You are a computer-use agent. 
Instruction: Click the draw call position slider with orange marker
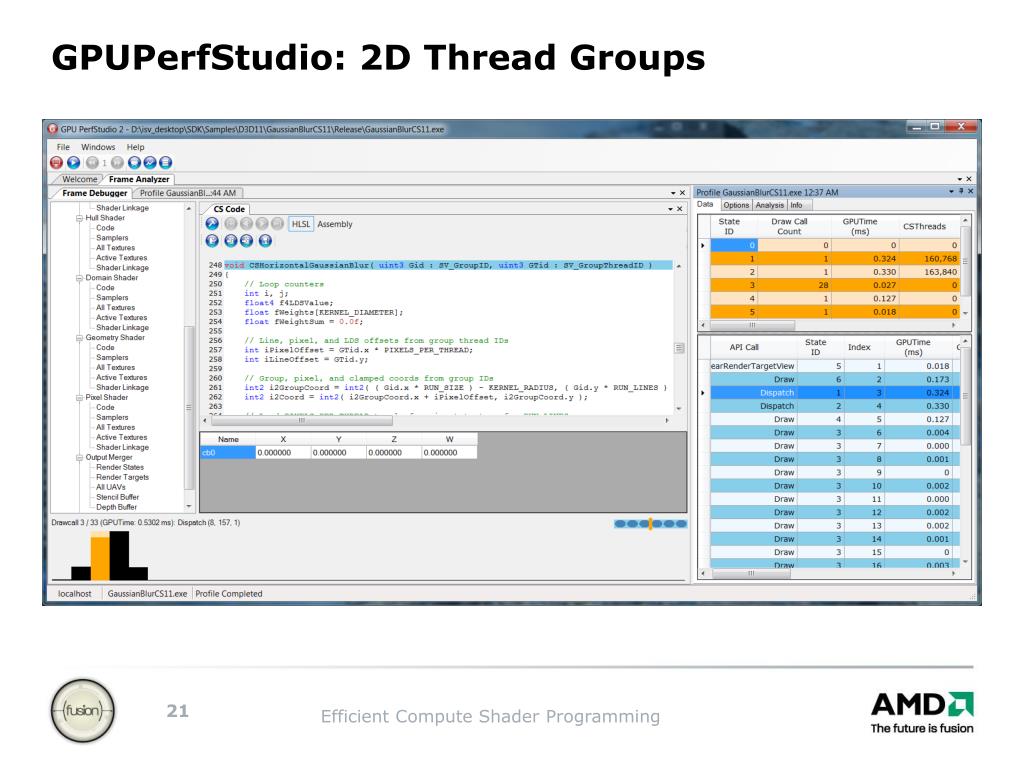650,524
